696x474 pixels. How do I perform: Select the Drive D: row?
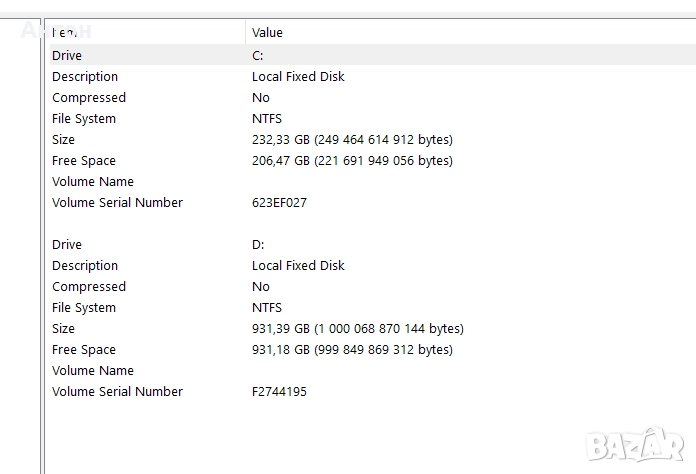tap(67, 245)
